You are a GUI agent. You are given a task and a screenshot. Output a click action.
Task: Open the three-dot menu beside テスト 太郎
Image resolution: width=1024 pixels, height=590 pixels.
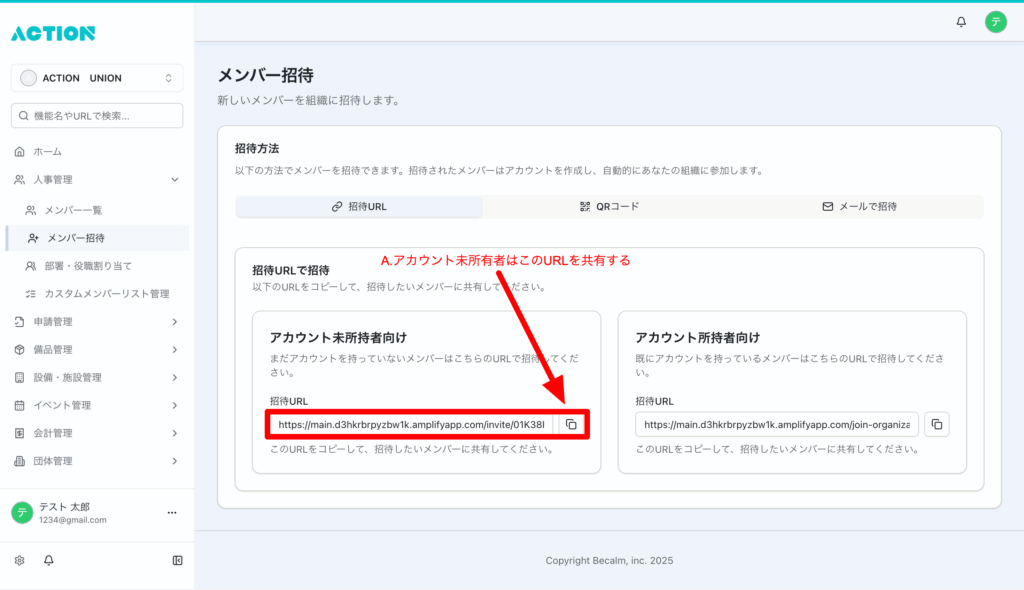171,513
